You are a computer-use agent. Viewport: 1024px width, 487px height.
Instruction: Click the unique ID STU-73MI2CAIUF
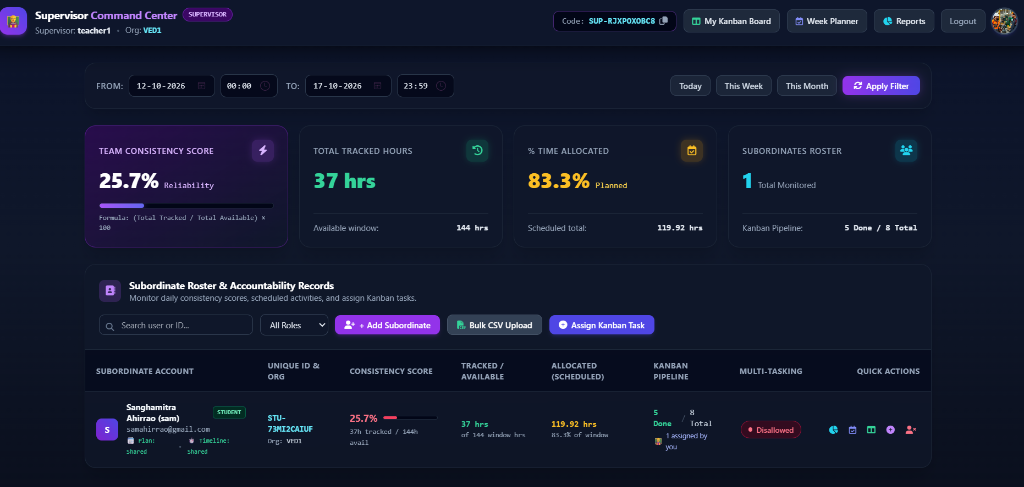click(290, 423)
